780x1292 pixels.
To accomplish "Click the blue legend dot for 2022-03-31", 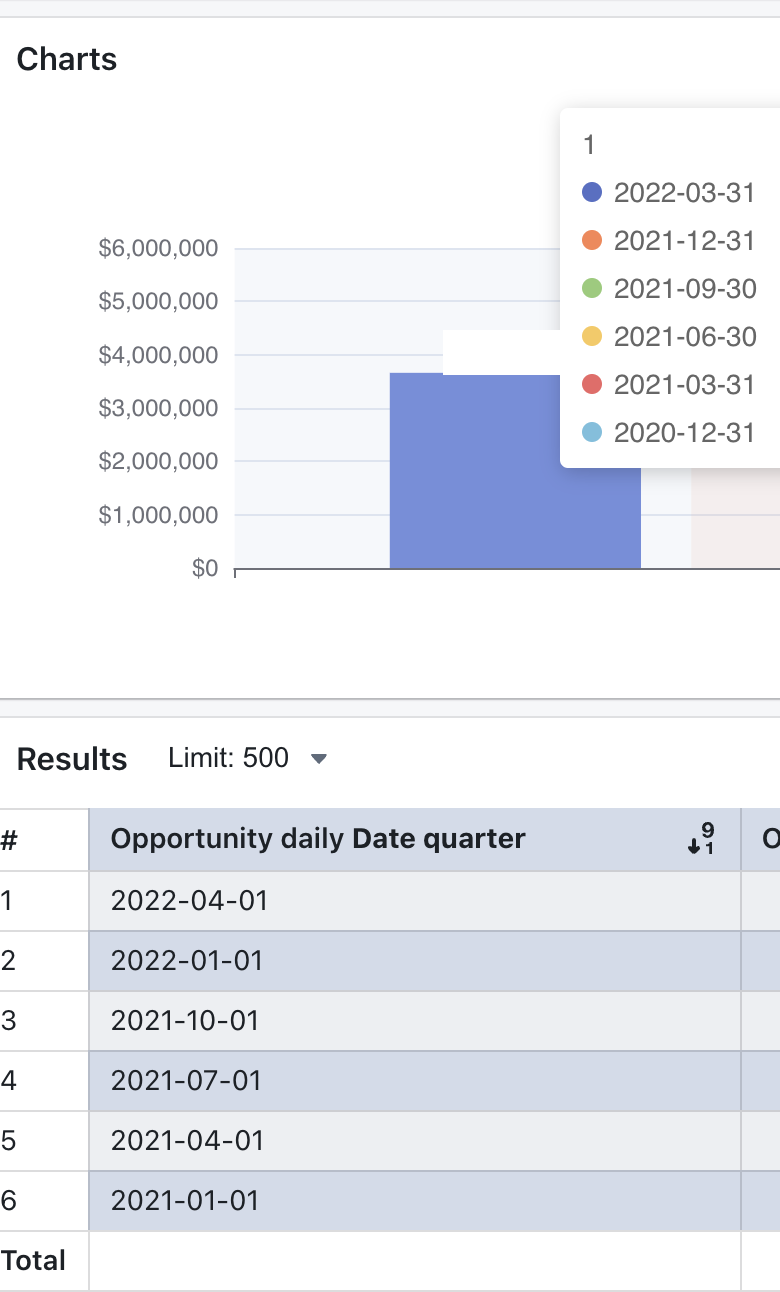I will pos(592,192).
